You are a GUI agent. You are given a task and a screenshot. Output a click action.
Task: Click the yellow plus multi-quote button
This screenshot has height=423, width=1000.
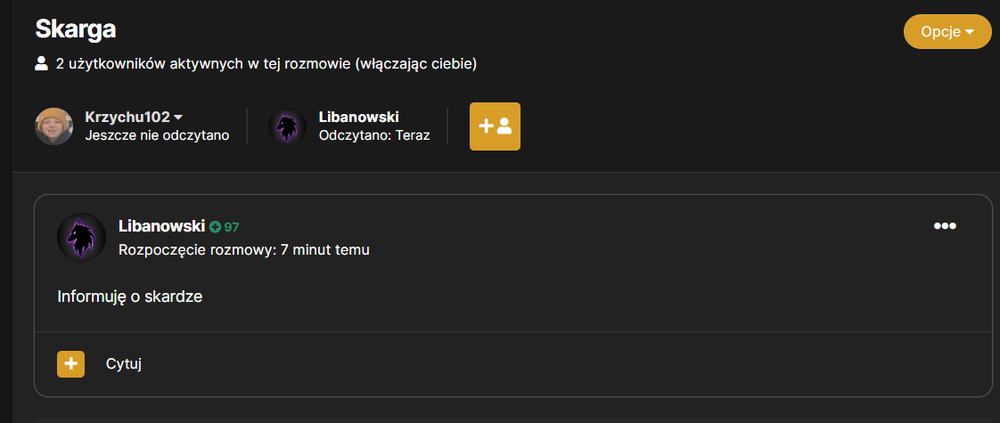coord(71,364)
